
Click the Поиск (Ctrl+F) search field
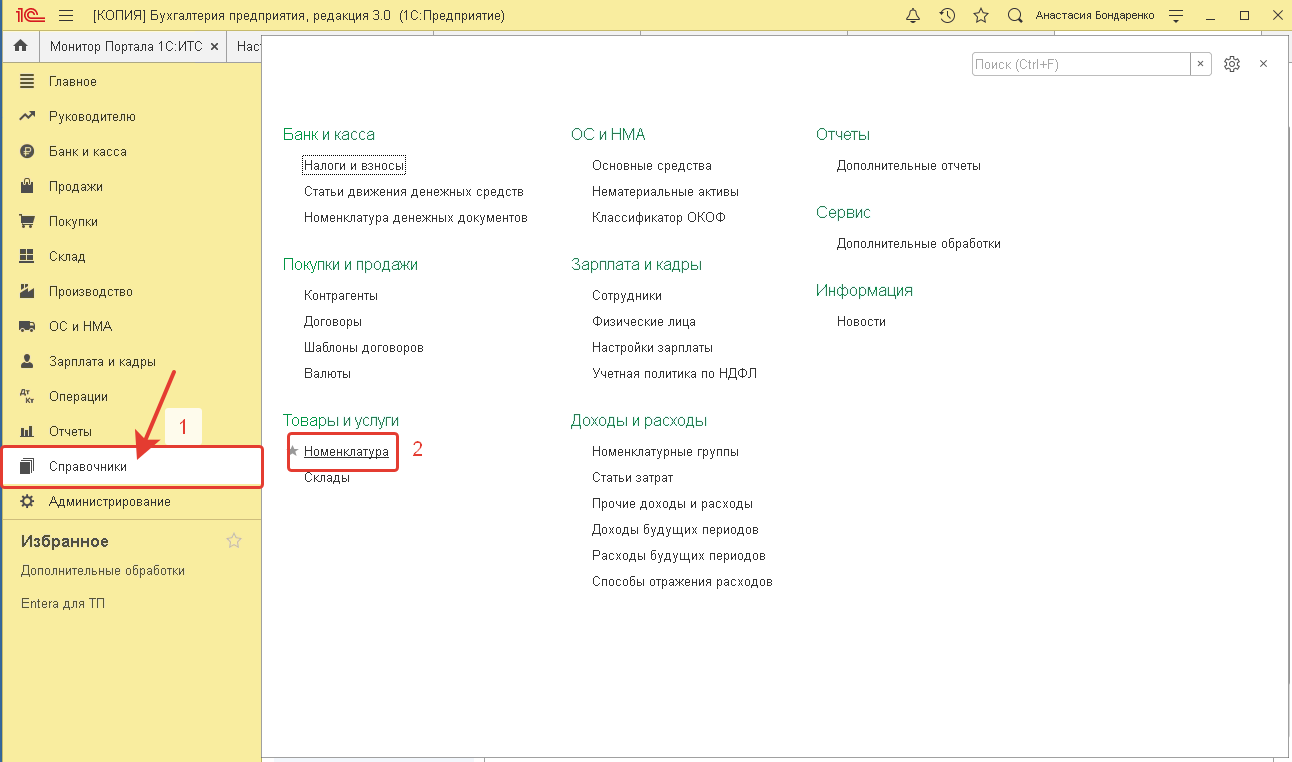point(1081,64)
